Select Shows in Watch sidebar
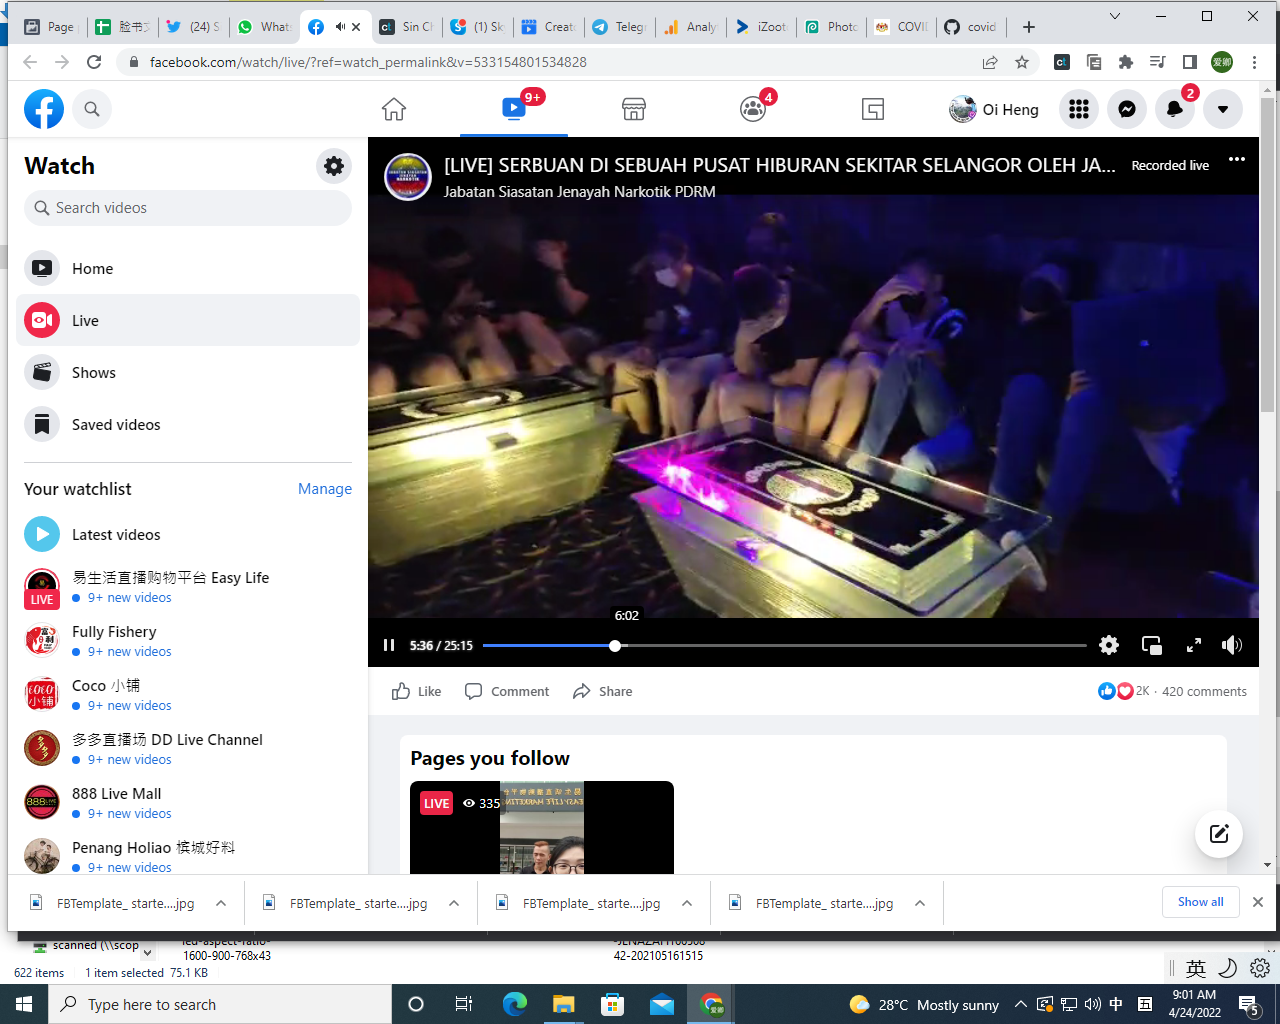Image resolution: width=1280 pixels, height=1024 pixels. [94, 373]
